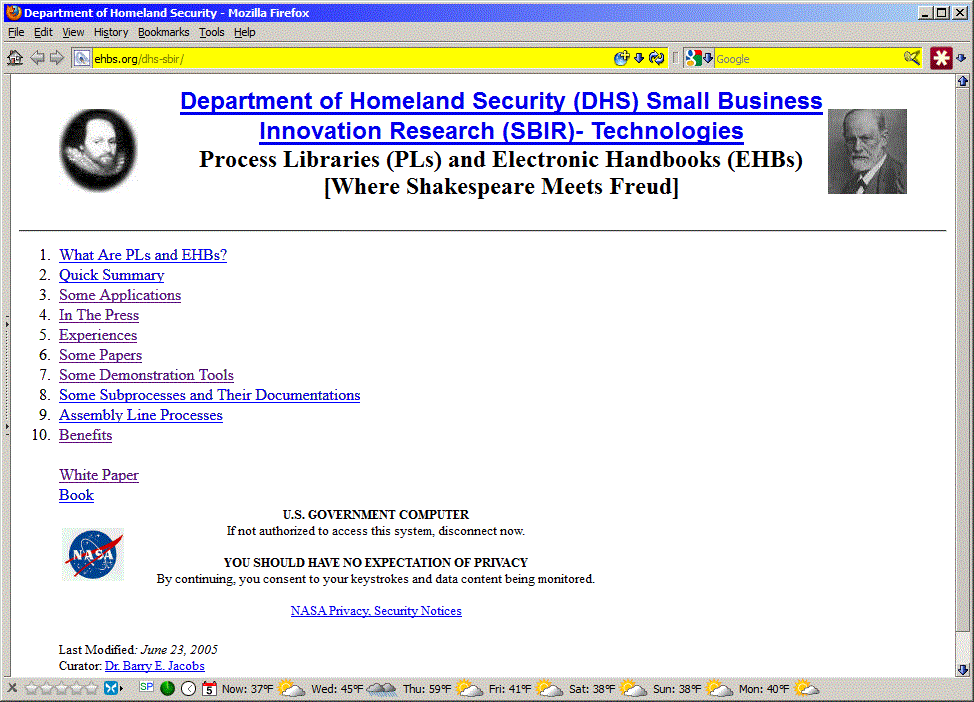The width and height of the screenshot is (974, 702).
Task: Open the Edit menu
Action: pyautogui.click(x=43, y=32)
